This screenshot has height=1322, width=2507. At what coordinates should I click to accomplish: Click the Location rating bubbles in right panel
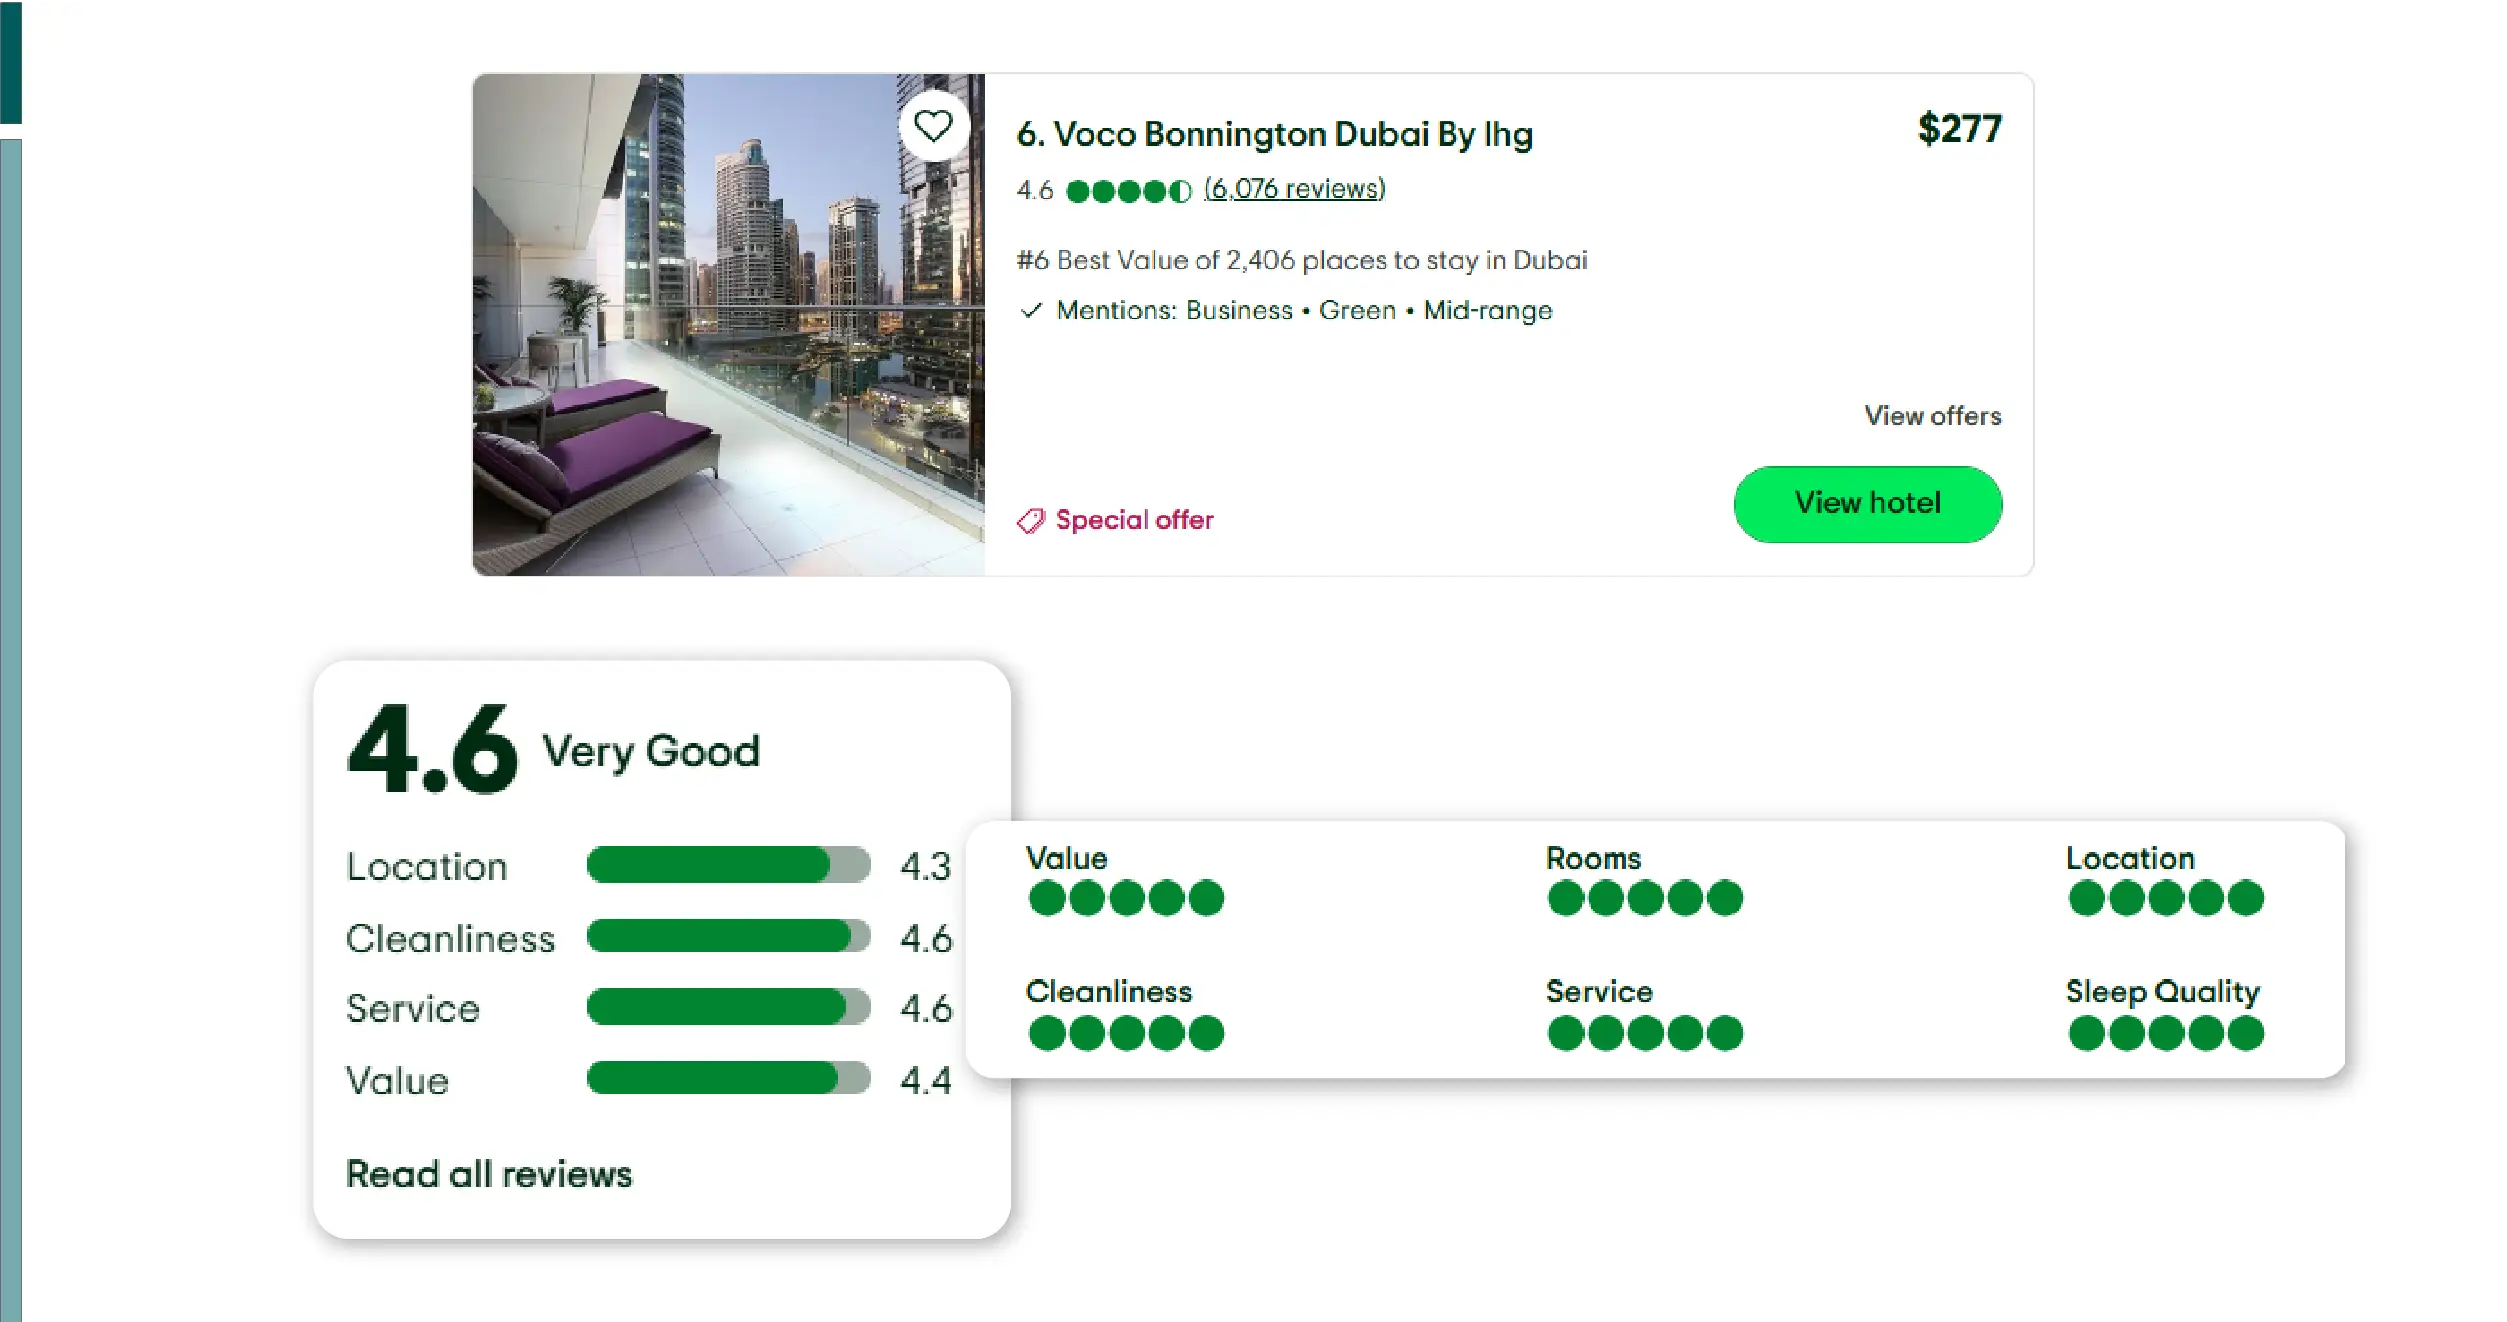2165,898
